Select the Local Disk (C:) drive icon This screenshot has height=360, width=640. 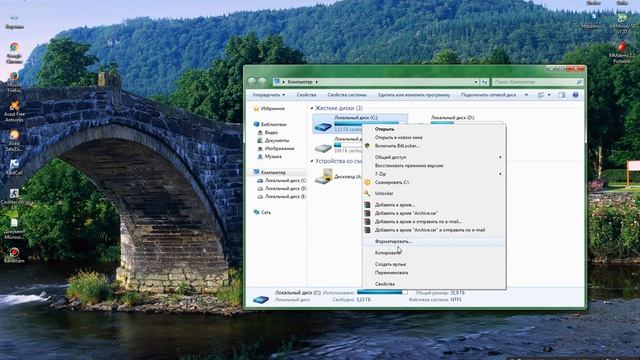pos(323,126)
